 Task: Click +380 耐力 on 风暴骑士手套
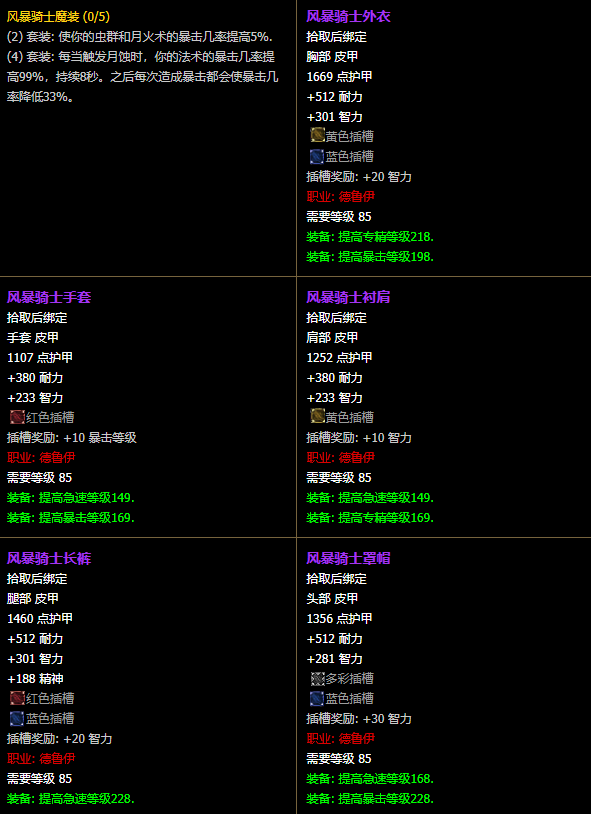35,377
